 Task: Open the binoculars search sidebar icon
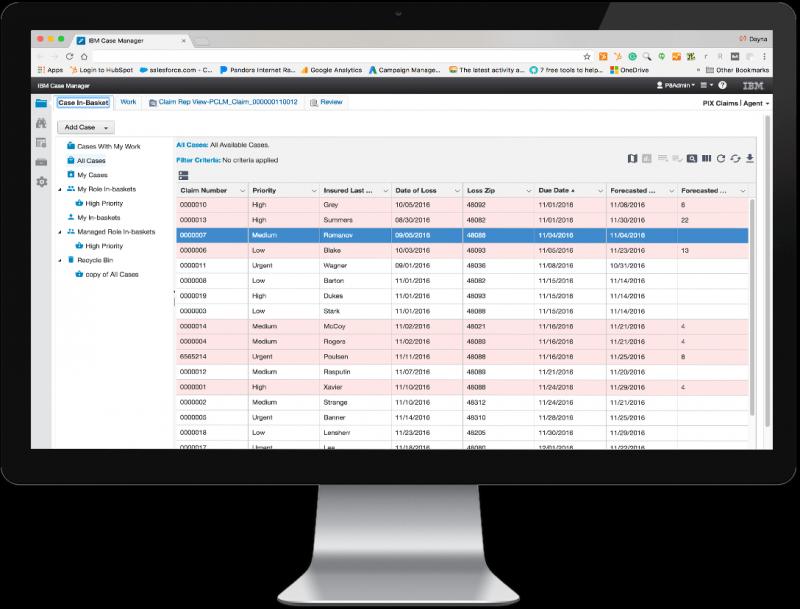pos(41,123)
